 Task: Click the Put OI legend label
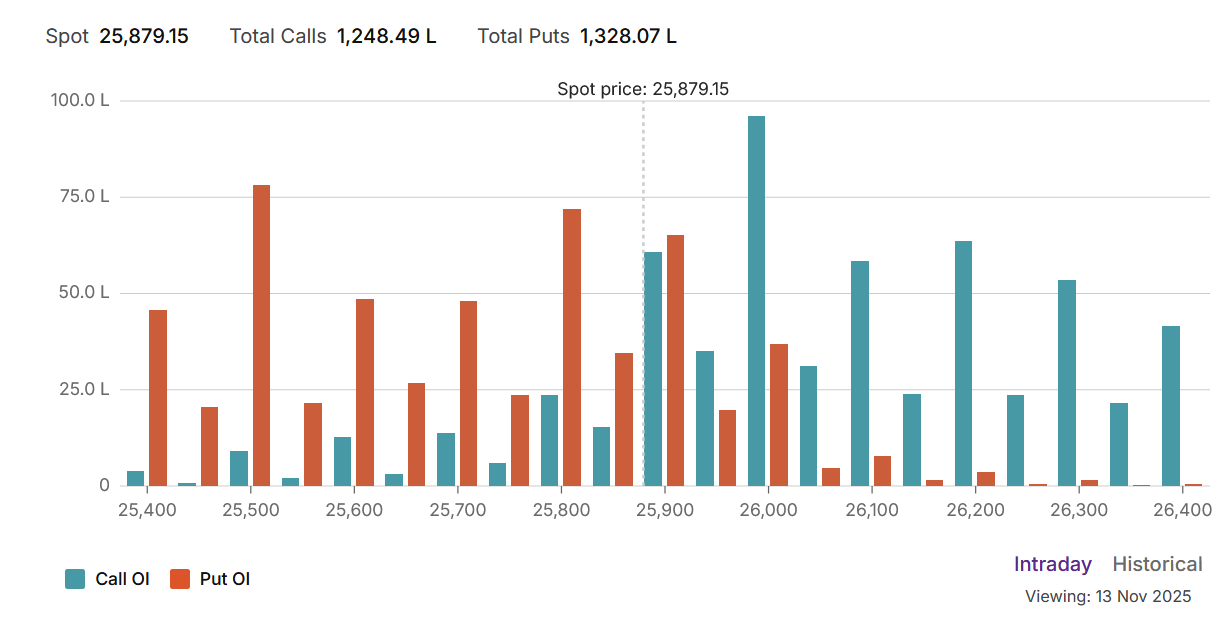(x=225, y=578)
